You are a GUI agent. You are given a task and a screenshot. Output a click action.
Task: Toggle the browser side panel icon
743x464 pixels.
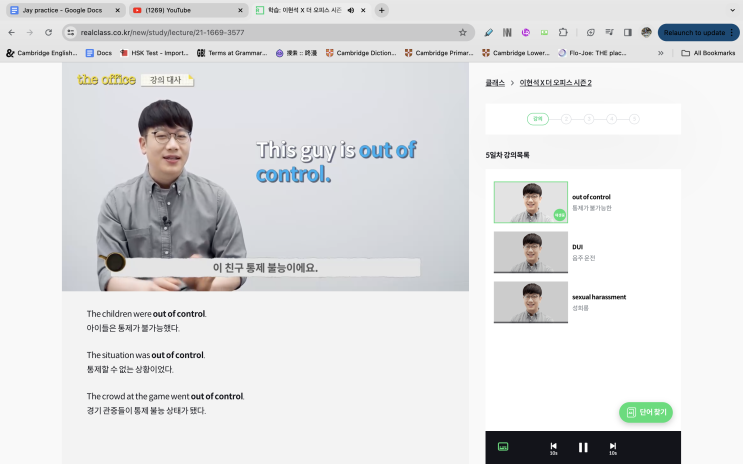click(x=628, y=32)
